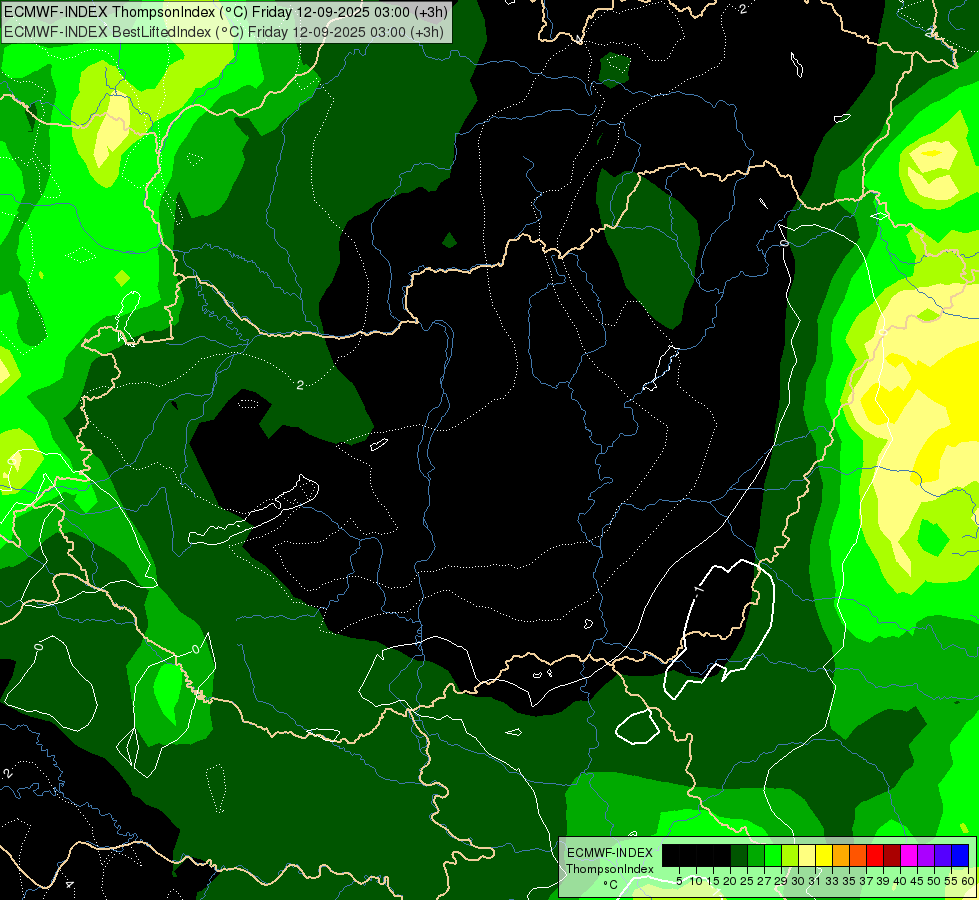
Task: Click the legend scale value 33
Action: click(832, 881)
